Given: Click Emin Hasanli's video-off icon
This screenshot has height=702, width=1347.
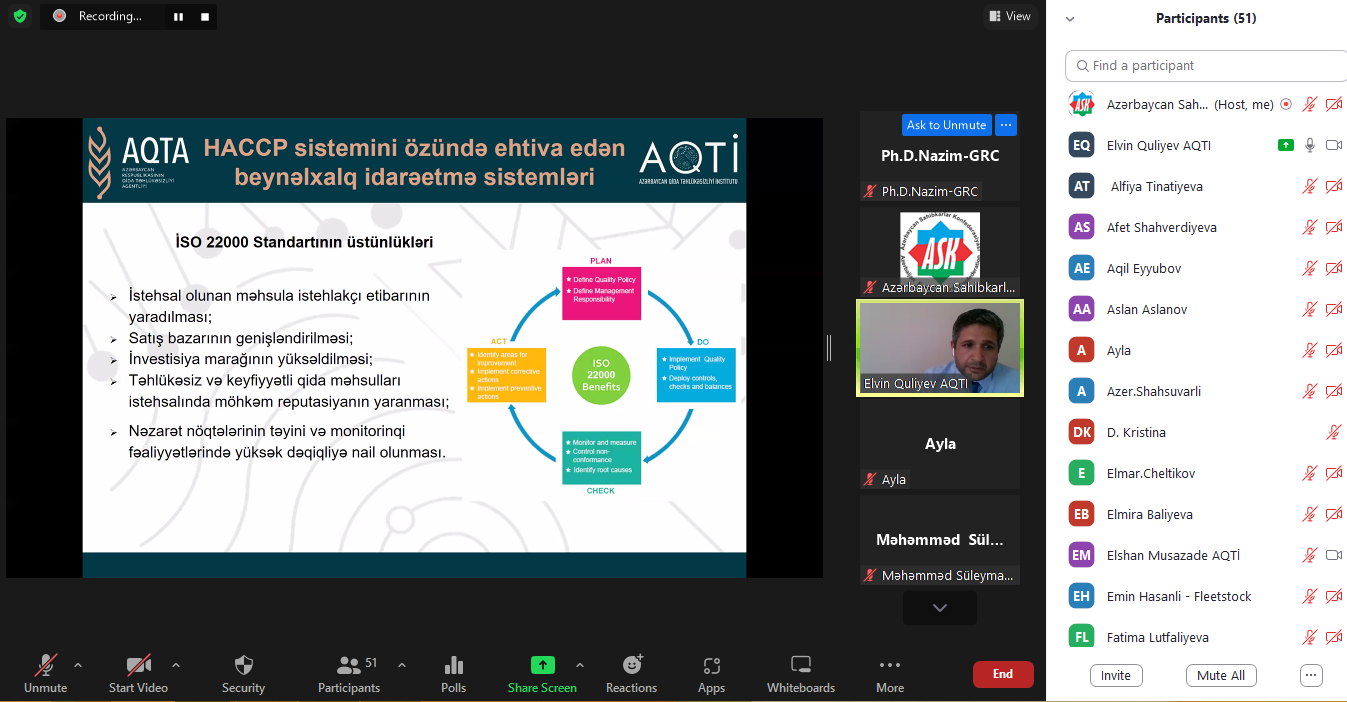Looking at the screenshot, I should click(1334, 596).
